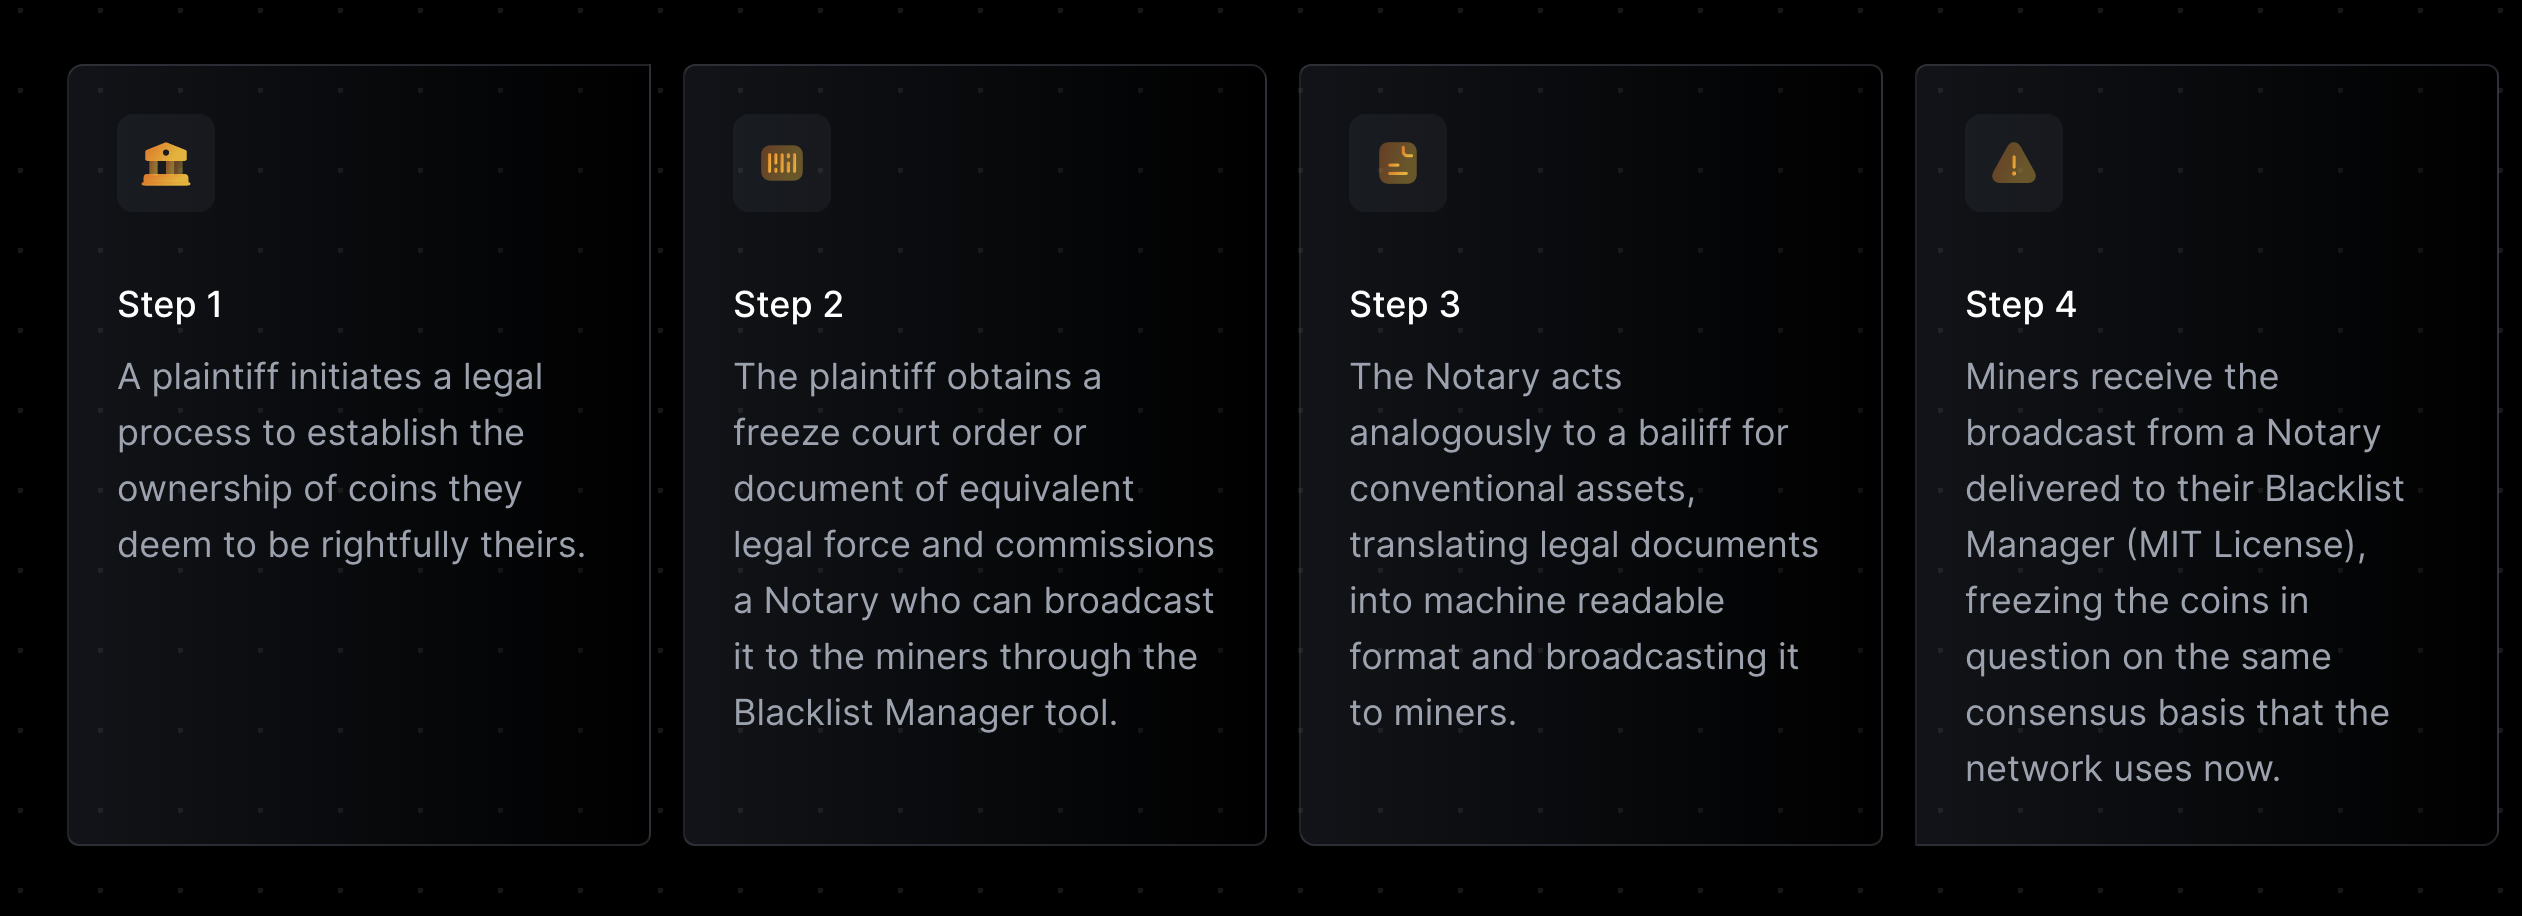Viewport: 2522px width, 916px height.
Task: Click "a Notary who can broadcast" line
Action: coord(972,601)
